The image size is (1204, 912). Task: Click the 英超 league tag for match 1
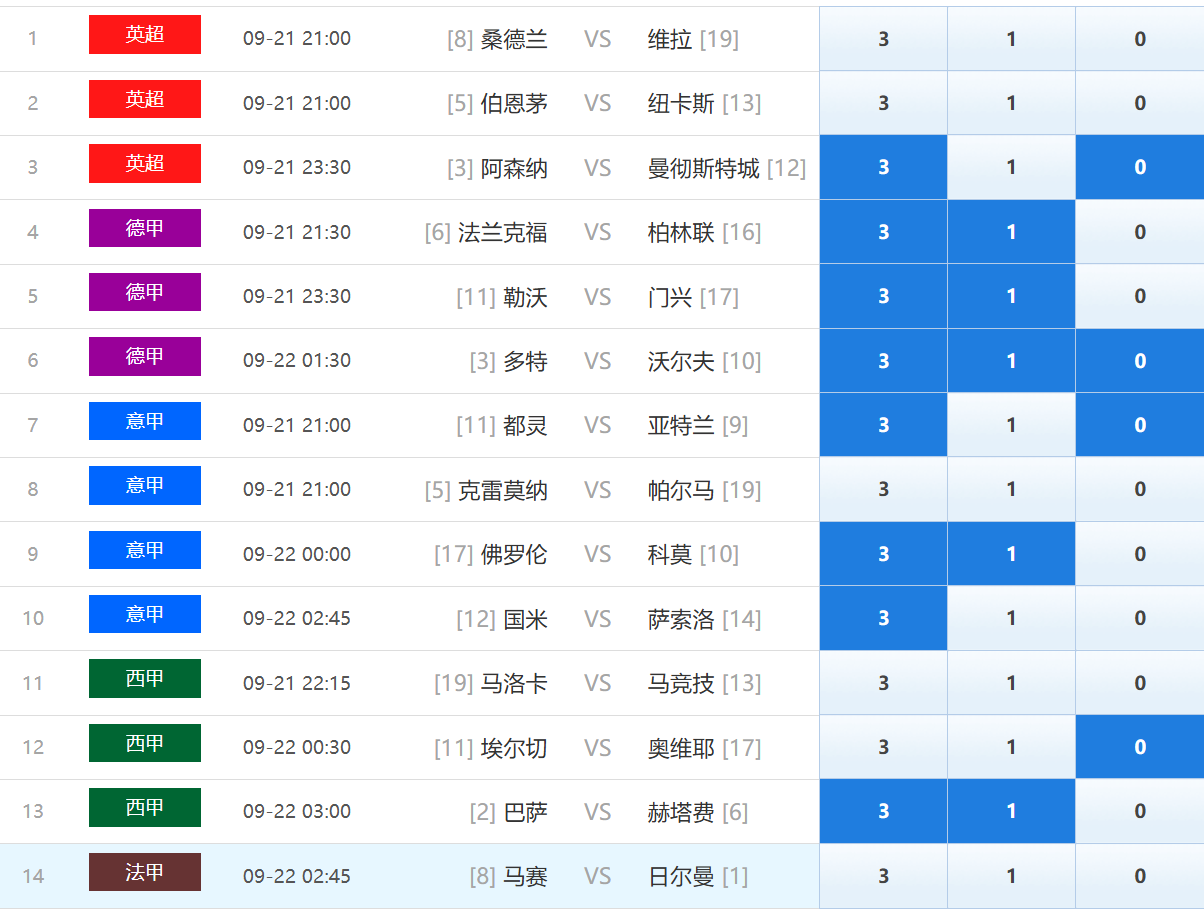point(145,35)
